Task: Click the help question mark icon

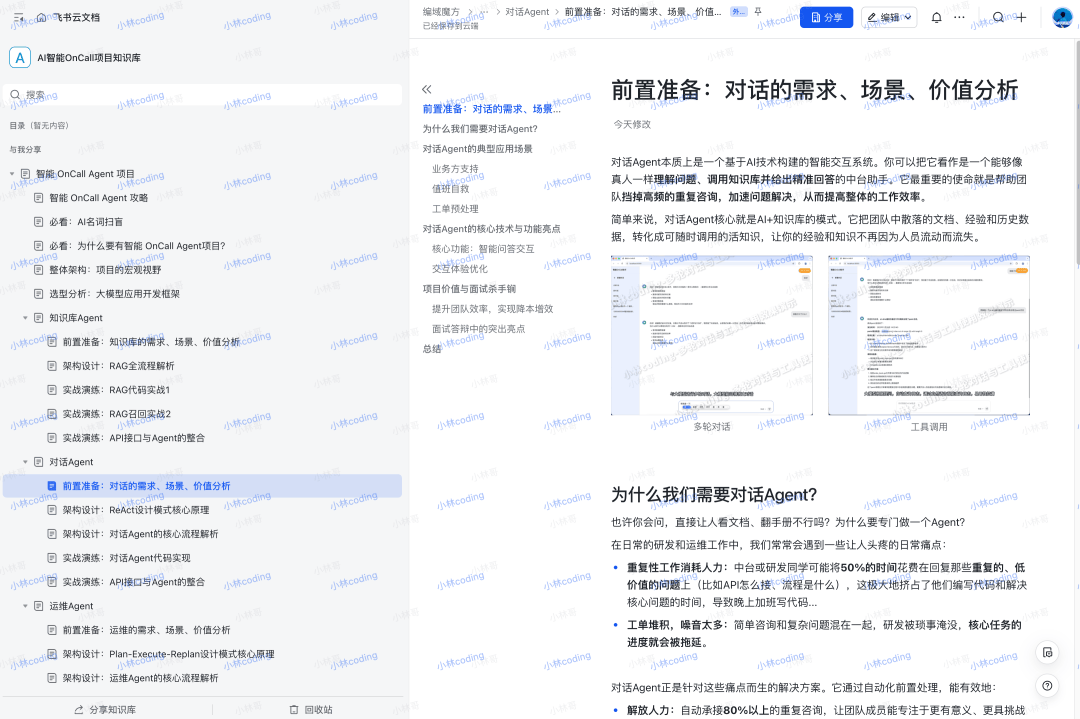Action: [1046, 686]
